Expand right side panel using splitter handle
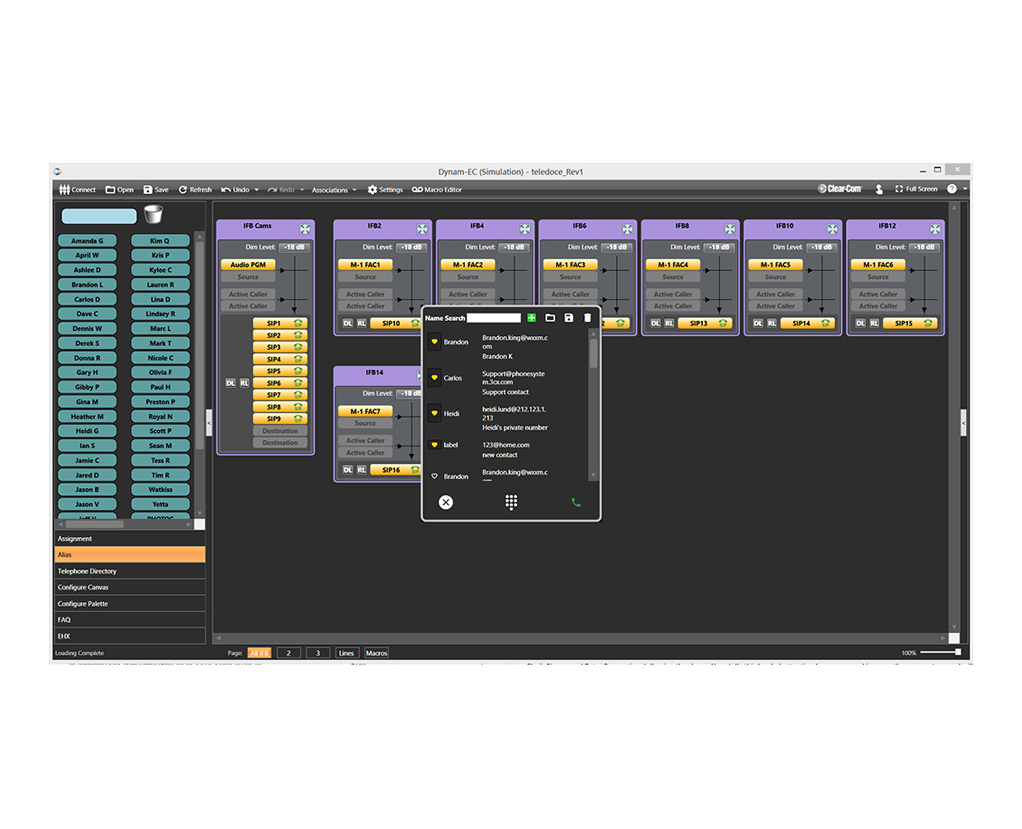The width and height of the screenshot is (1022, 829). click(x=963, y=422)
